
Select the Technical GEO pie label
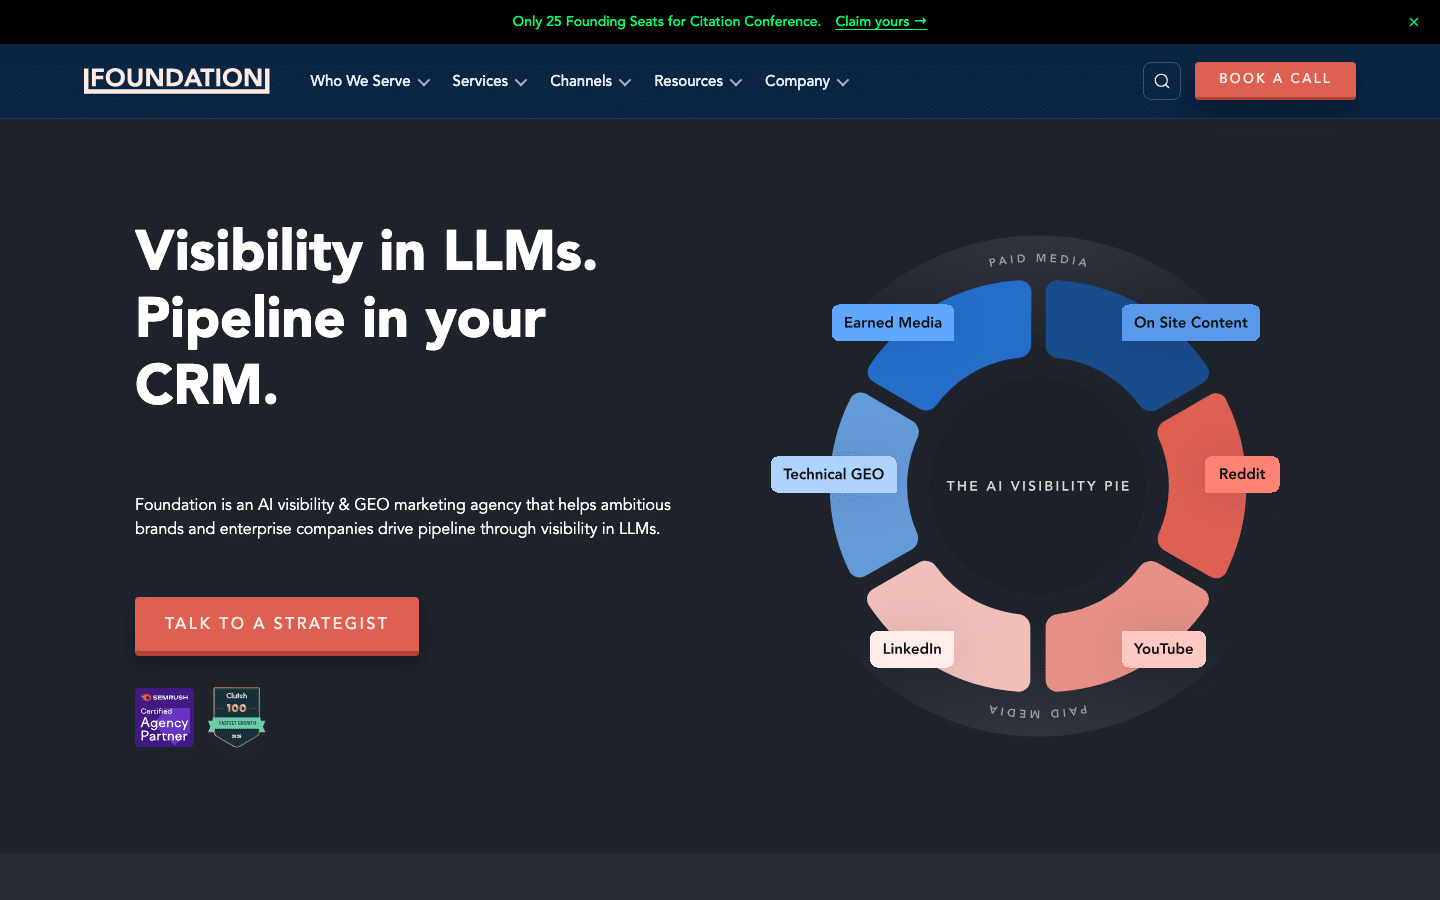coord(834,474)
